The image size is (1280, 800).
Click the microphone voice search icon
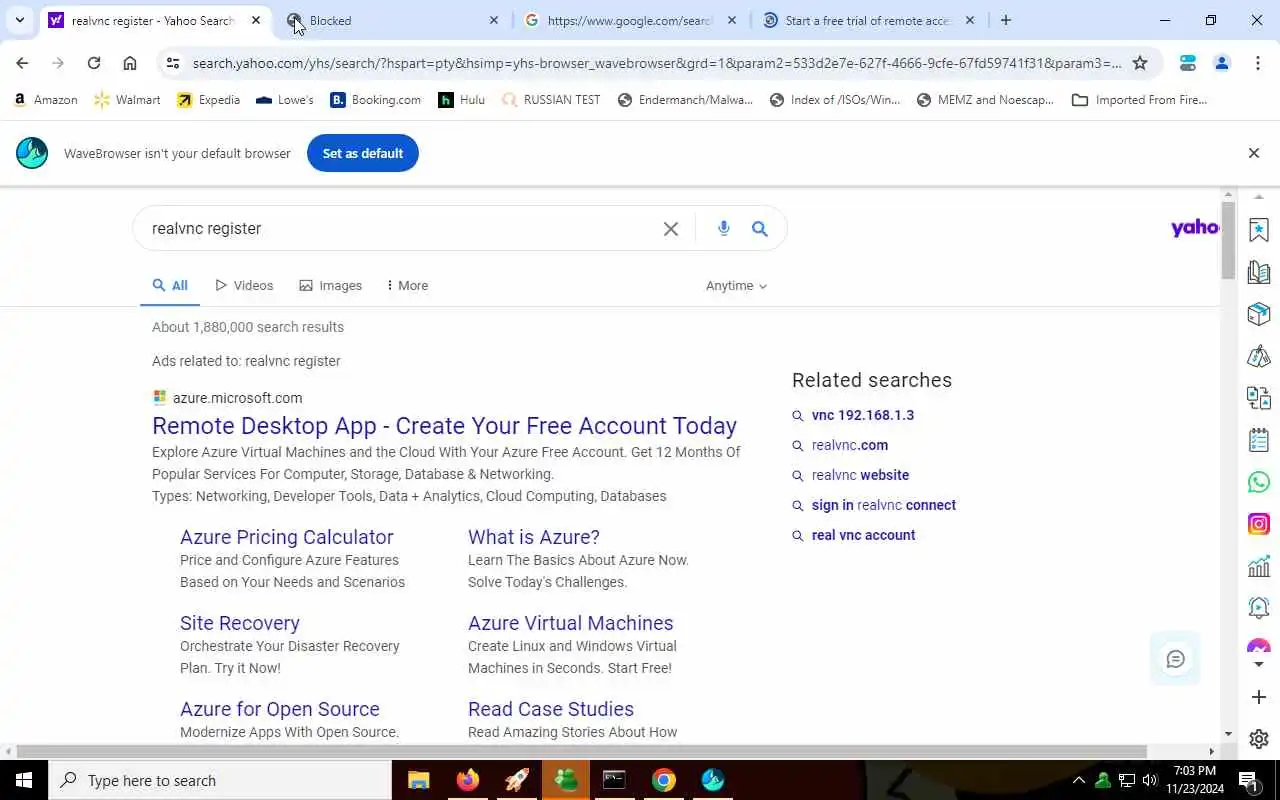(724, 229)
